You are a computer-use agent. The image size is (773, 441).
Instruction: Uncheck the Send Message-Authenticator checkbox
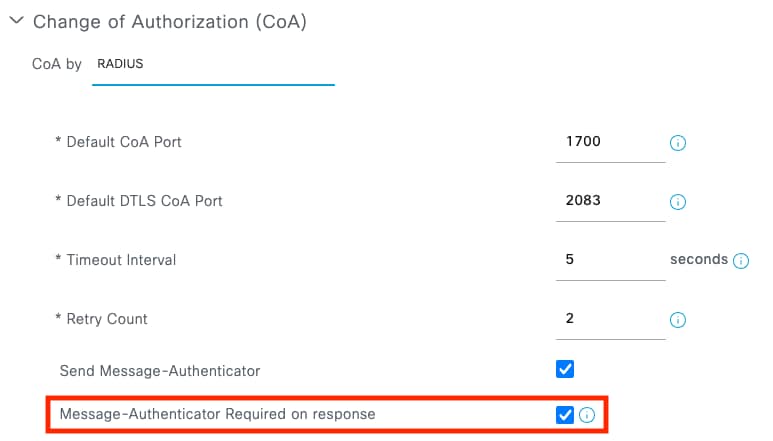click(565, 370)
